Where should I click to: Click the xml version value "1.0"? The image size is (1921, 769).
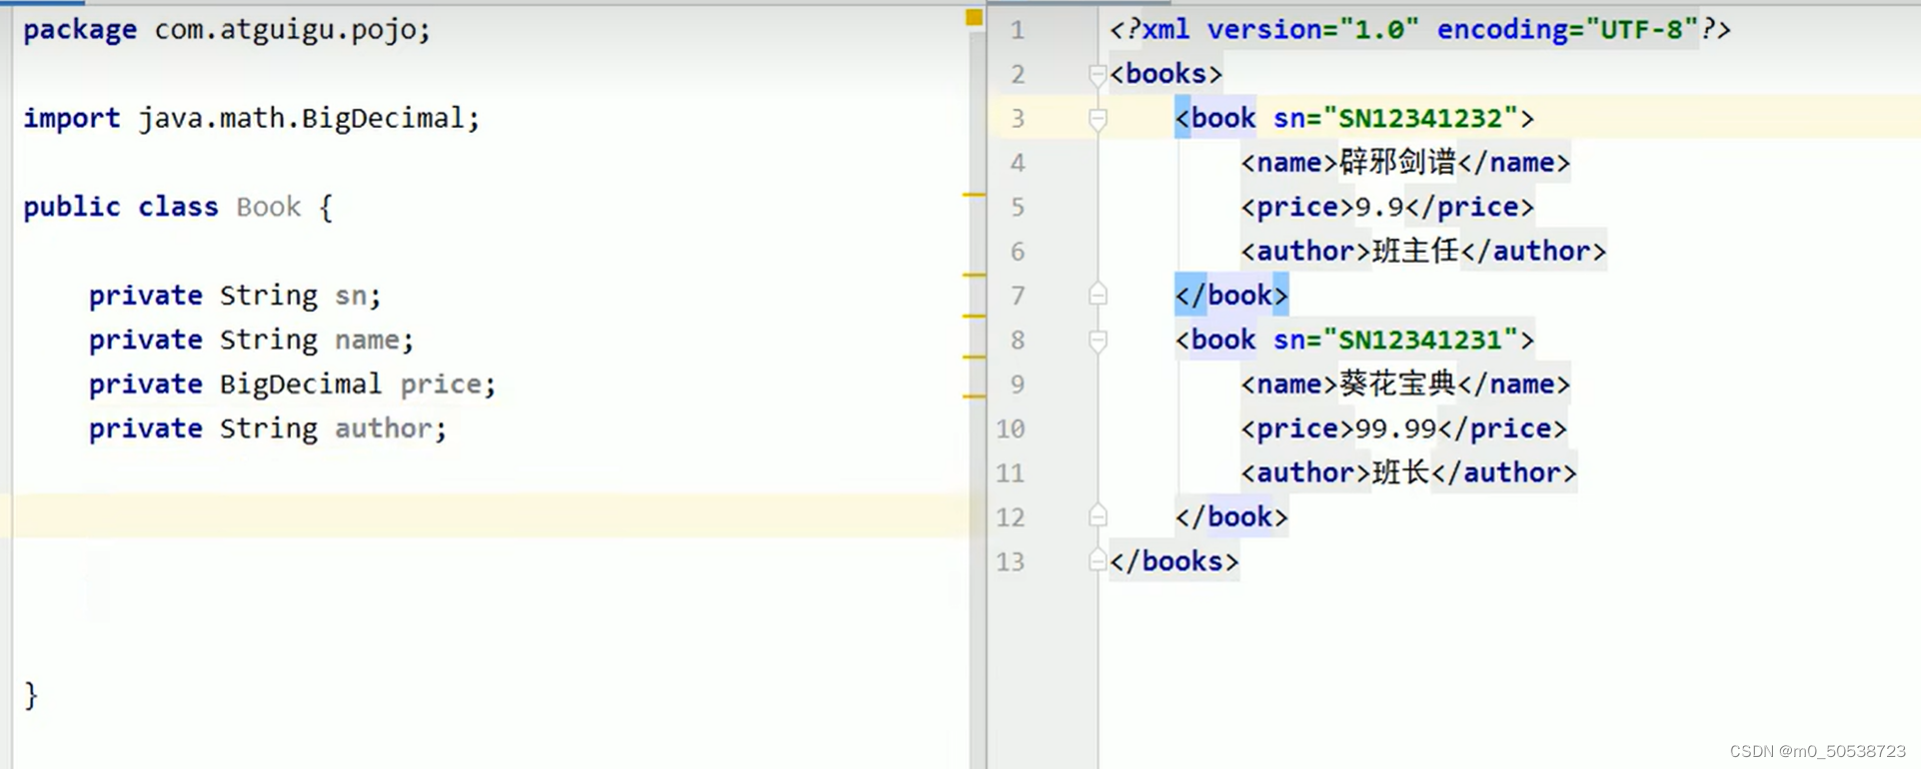coord(1379,30)
